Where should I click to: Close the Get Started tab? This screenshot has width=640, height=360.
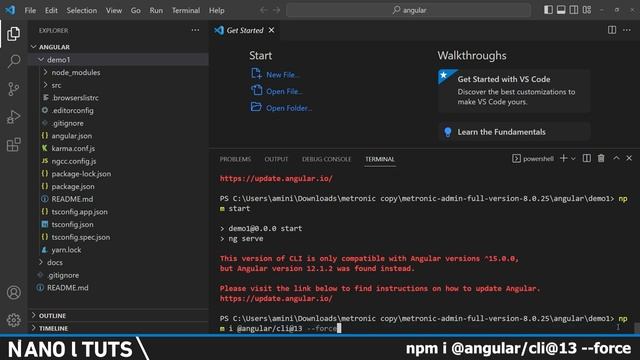(271, 30)
